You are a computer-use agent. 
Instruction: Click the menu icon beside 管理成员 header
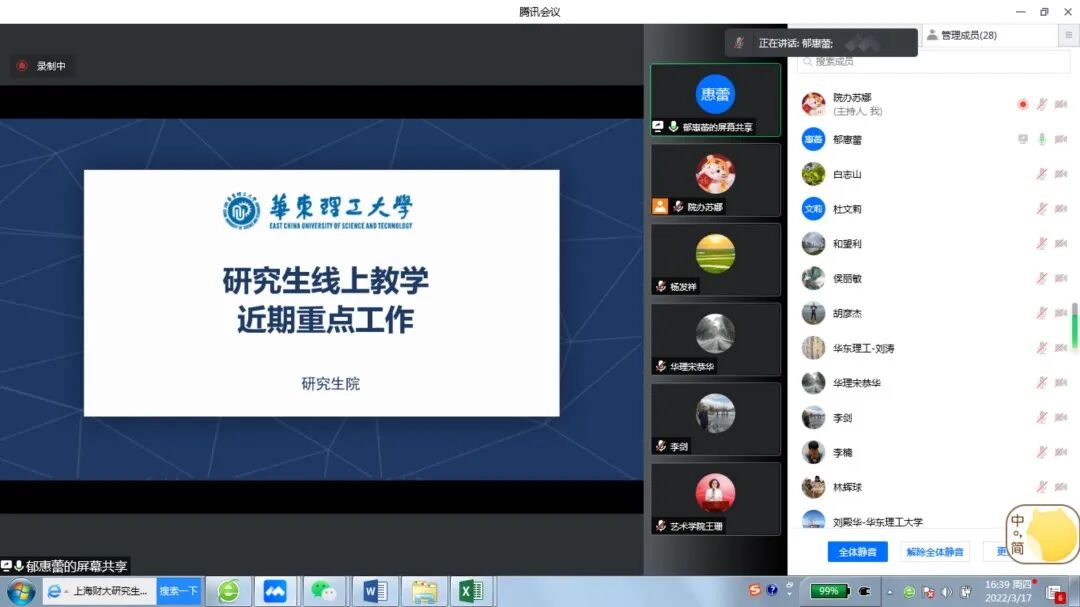(1067, 35)
